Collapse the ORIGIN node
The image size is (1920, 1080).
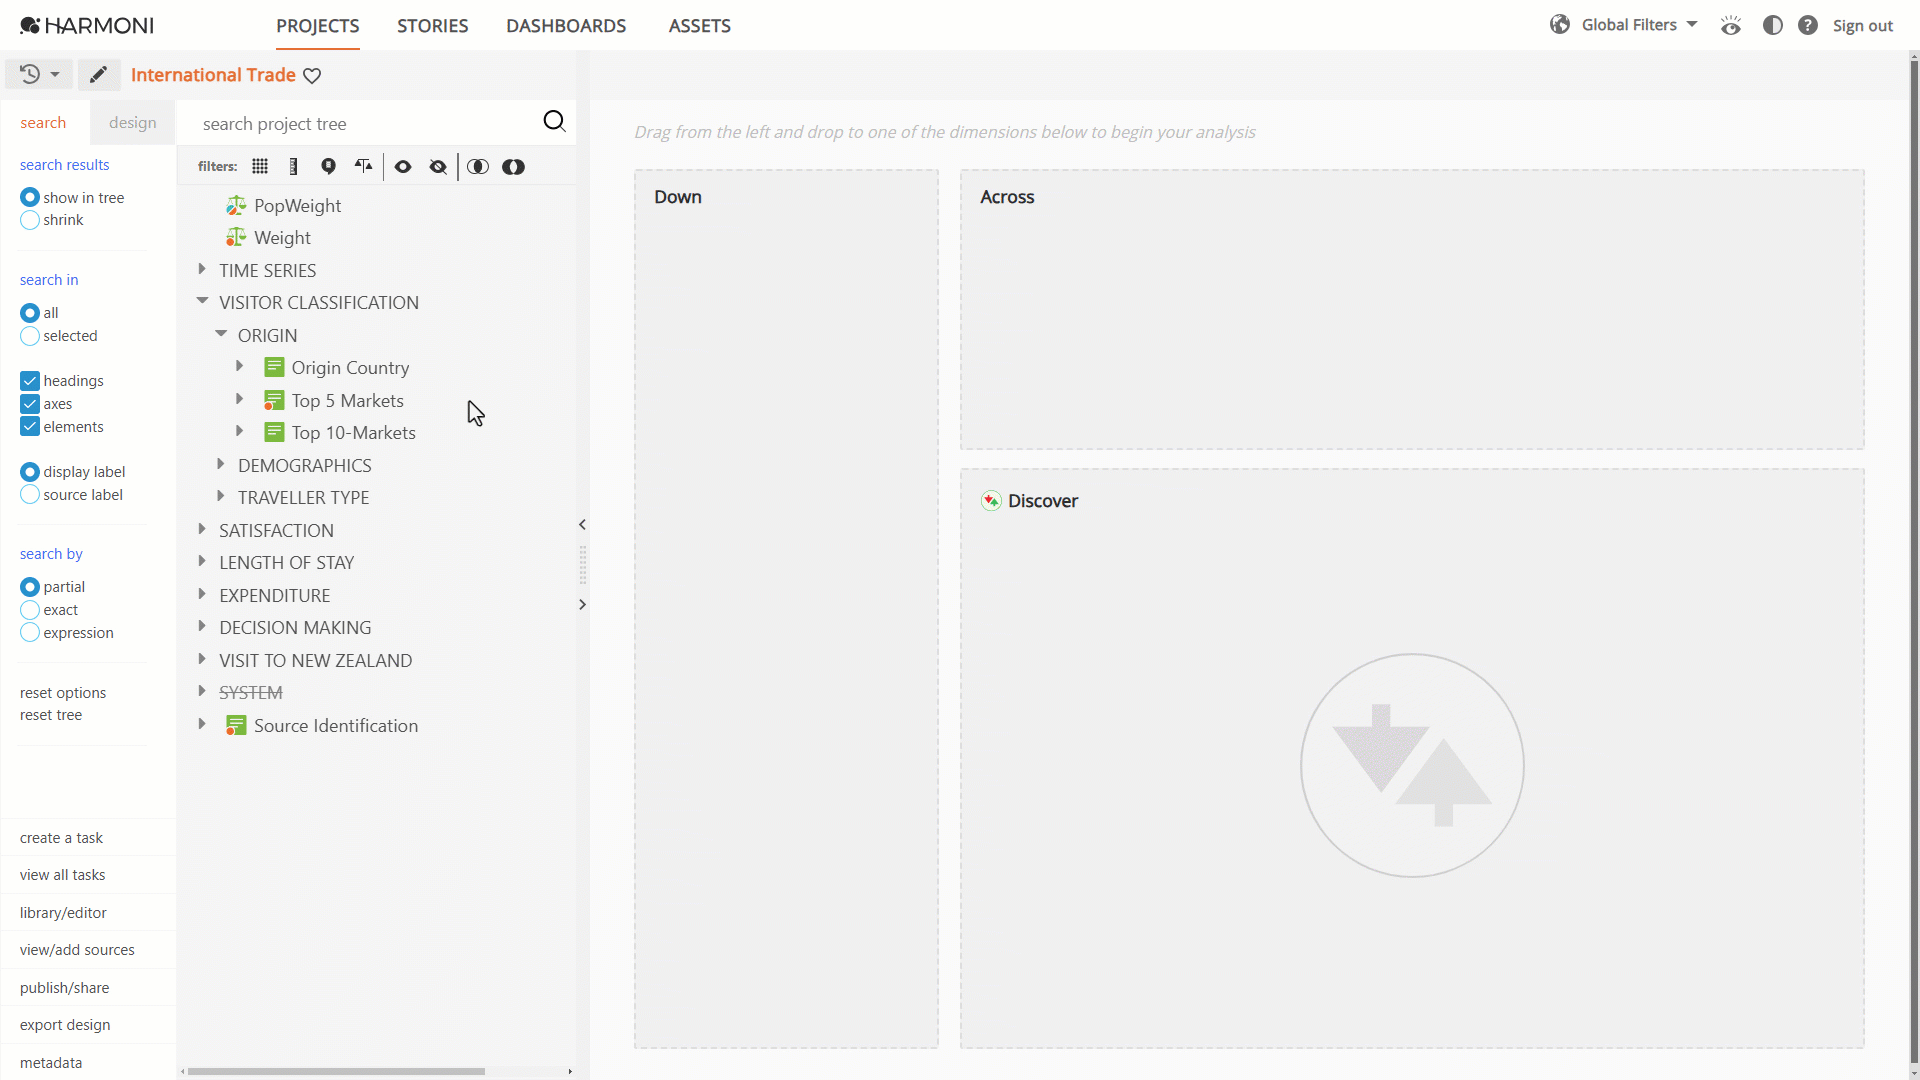click(221, 334)
